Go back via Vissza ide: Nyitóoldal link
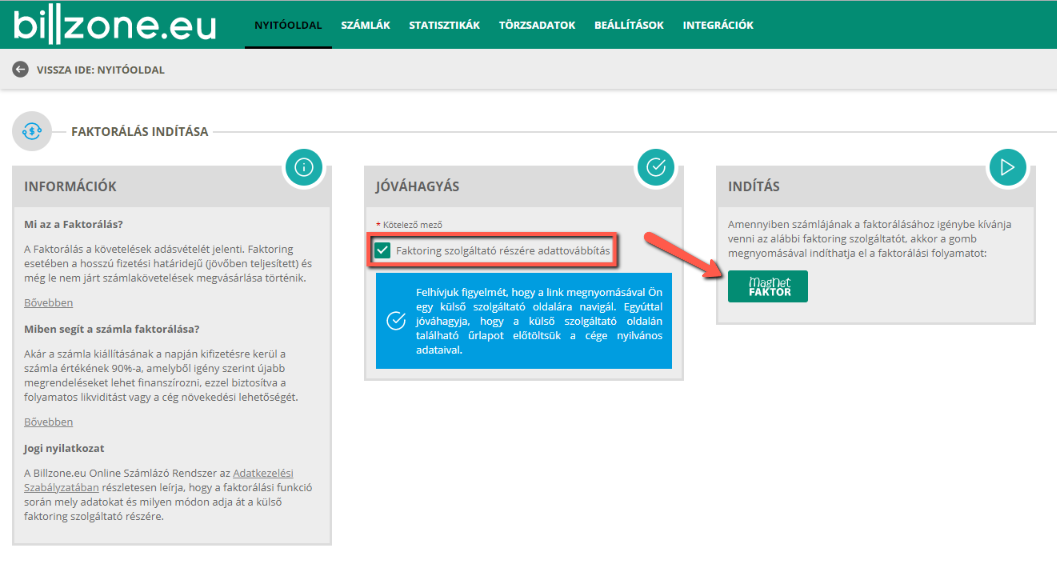Viewport: 1057px width, 565px height. pos(100,70)
